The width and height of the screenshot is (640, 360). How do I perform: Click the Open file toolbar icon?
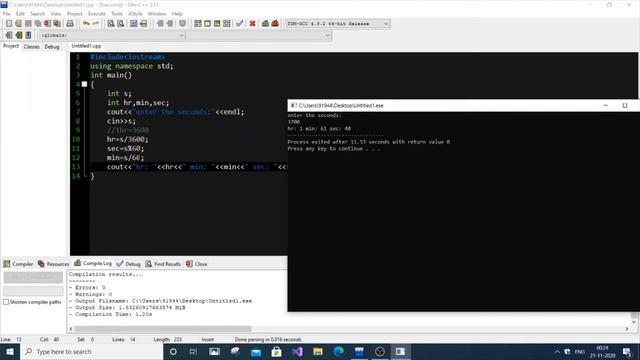tap(18, 24)
